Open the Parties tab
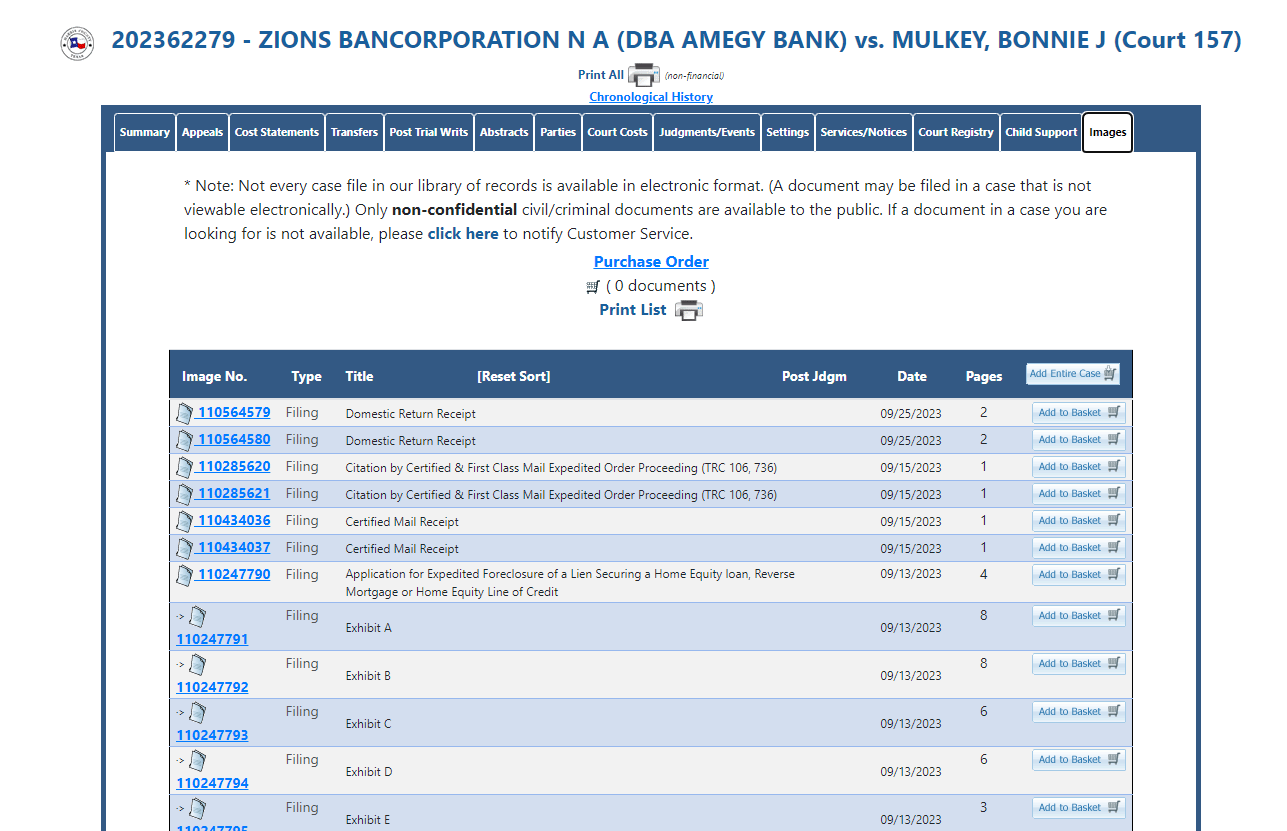The height and width of the screenshot is (831, 1287). tap(558, 132)
